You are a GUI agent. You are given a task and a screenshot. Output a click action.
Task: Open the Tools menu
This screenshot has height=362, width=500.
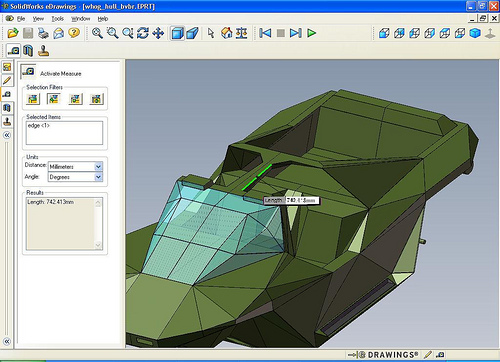(57, 19)
